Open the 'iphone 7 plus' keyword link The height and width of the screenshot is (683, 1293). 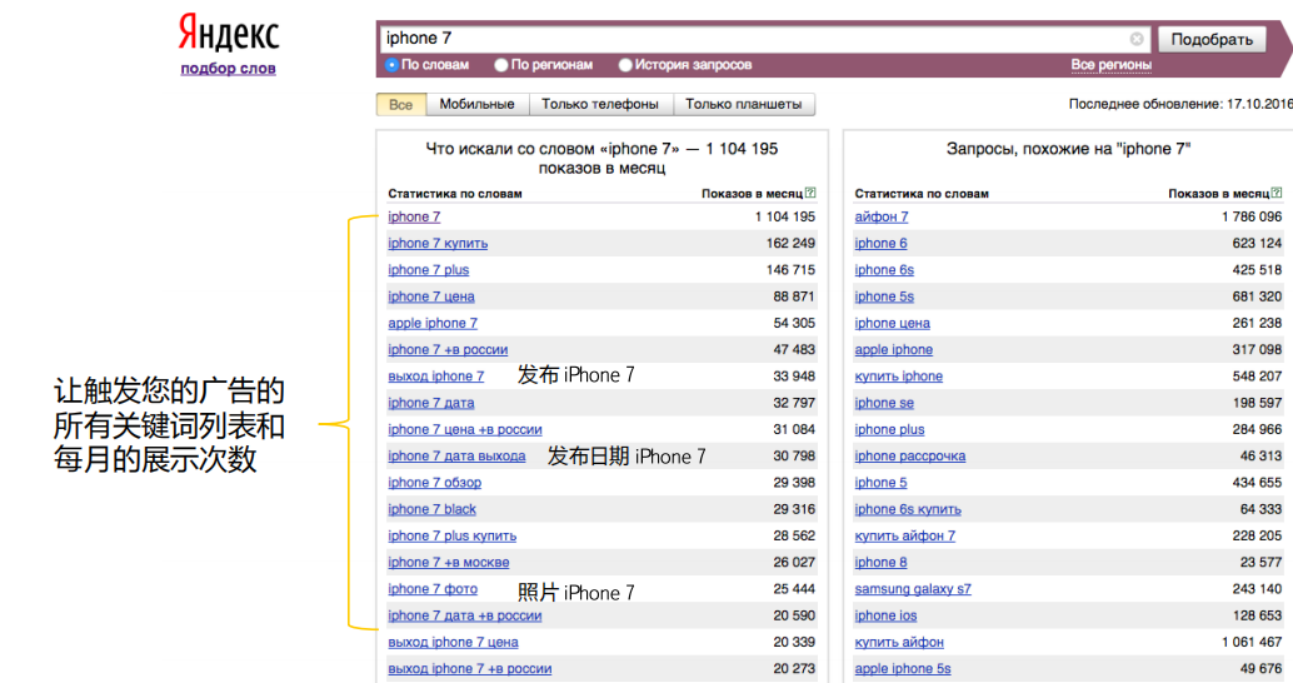click(x=428, y=270)
